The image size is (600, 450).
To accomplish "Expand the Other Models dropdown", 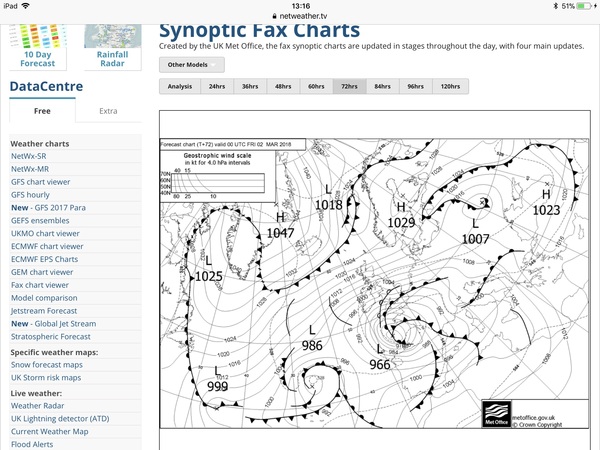I will 191,64.
